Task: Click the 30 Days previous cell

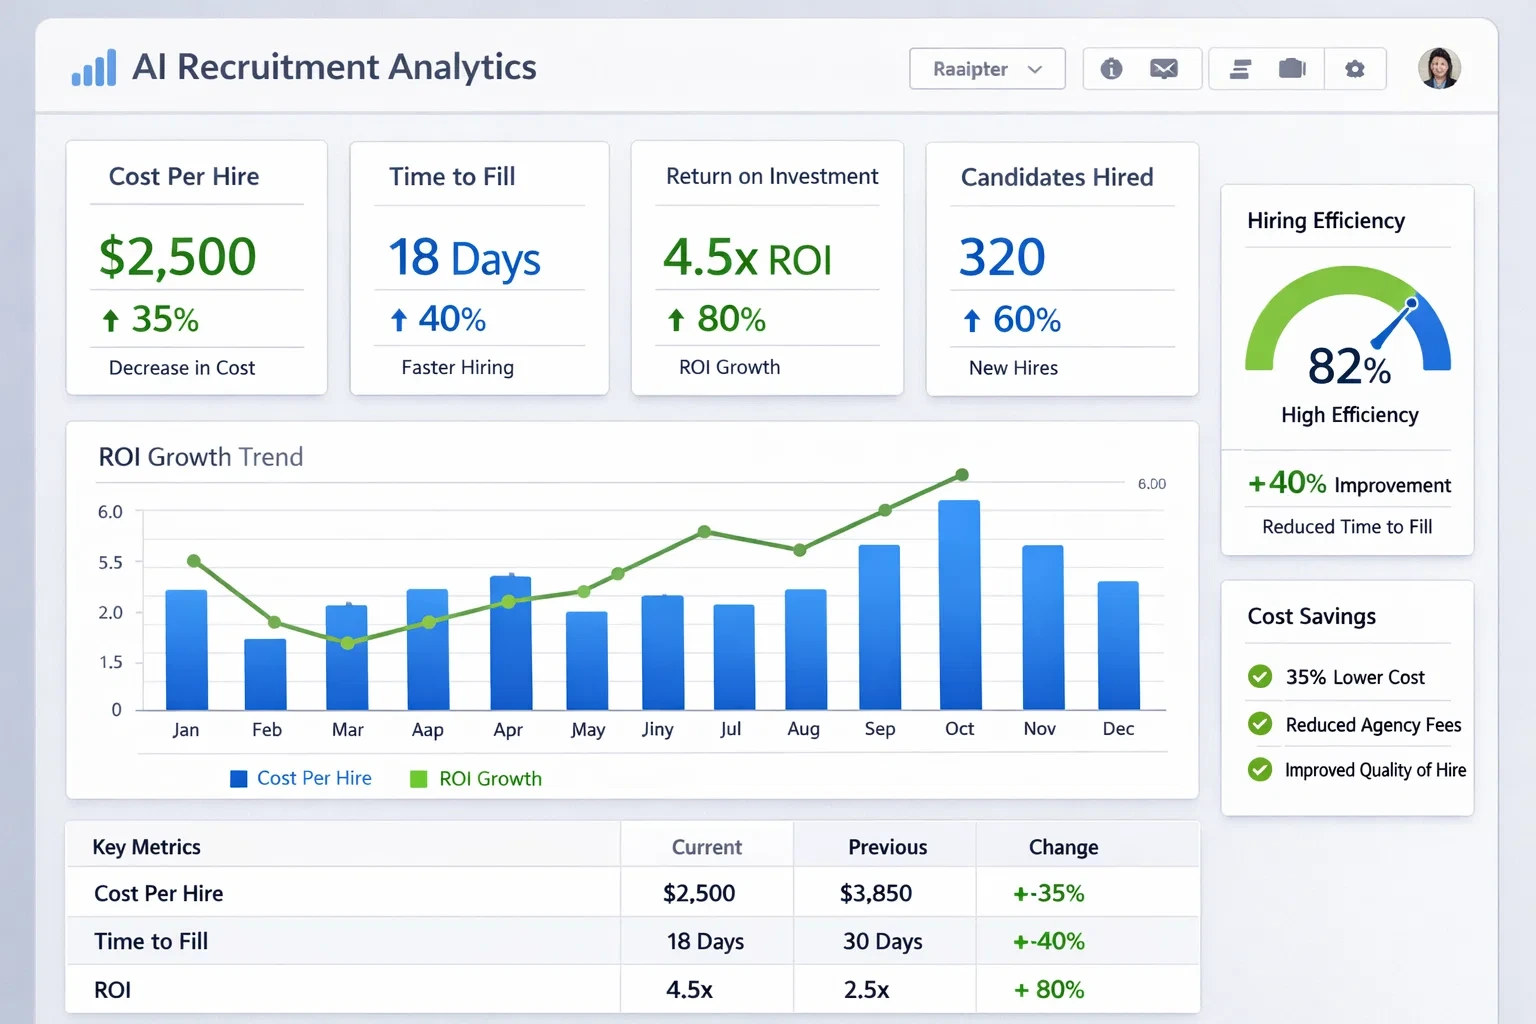Action: click(882, 941)
